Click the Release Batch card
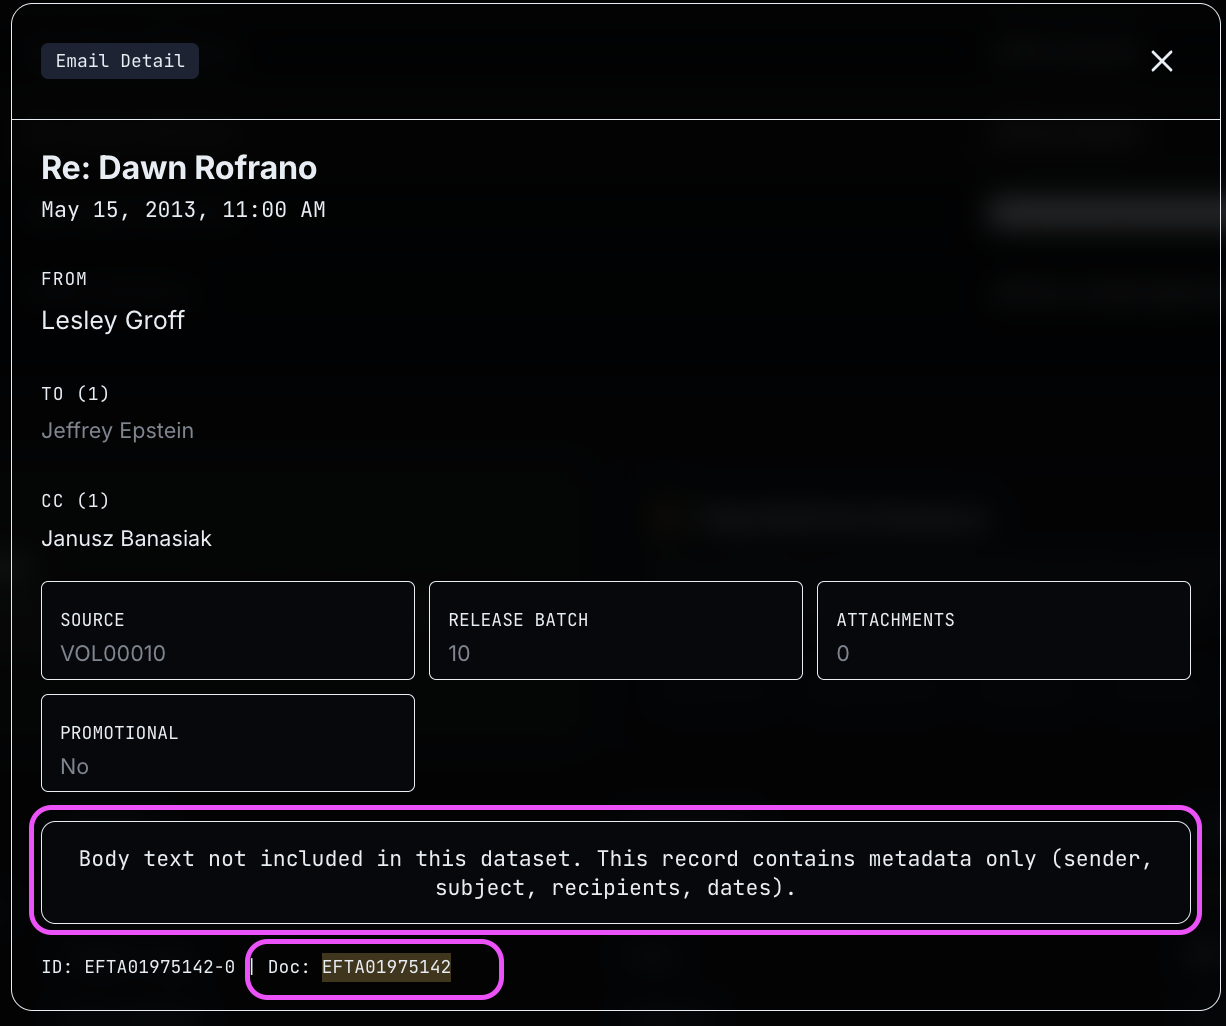This screenshot has height=1026, width=1226. pos(616,631)
